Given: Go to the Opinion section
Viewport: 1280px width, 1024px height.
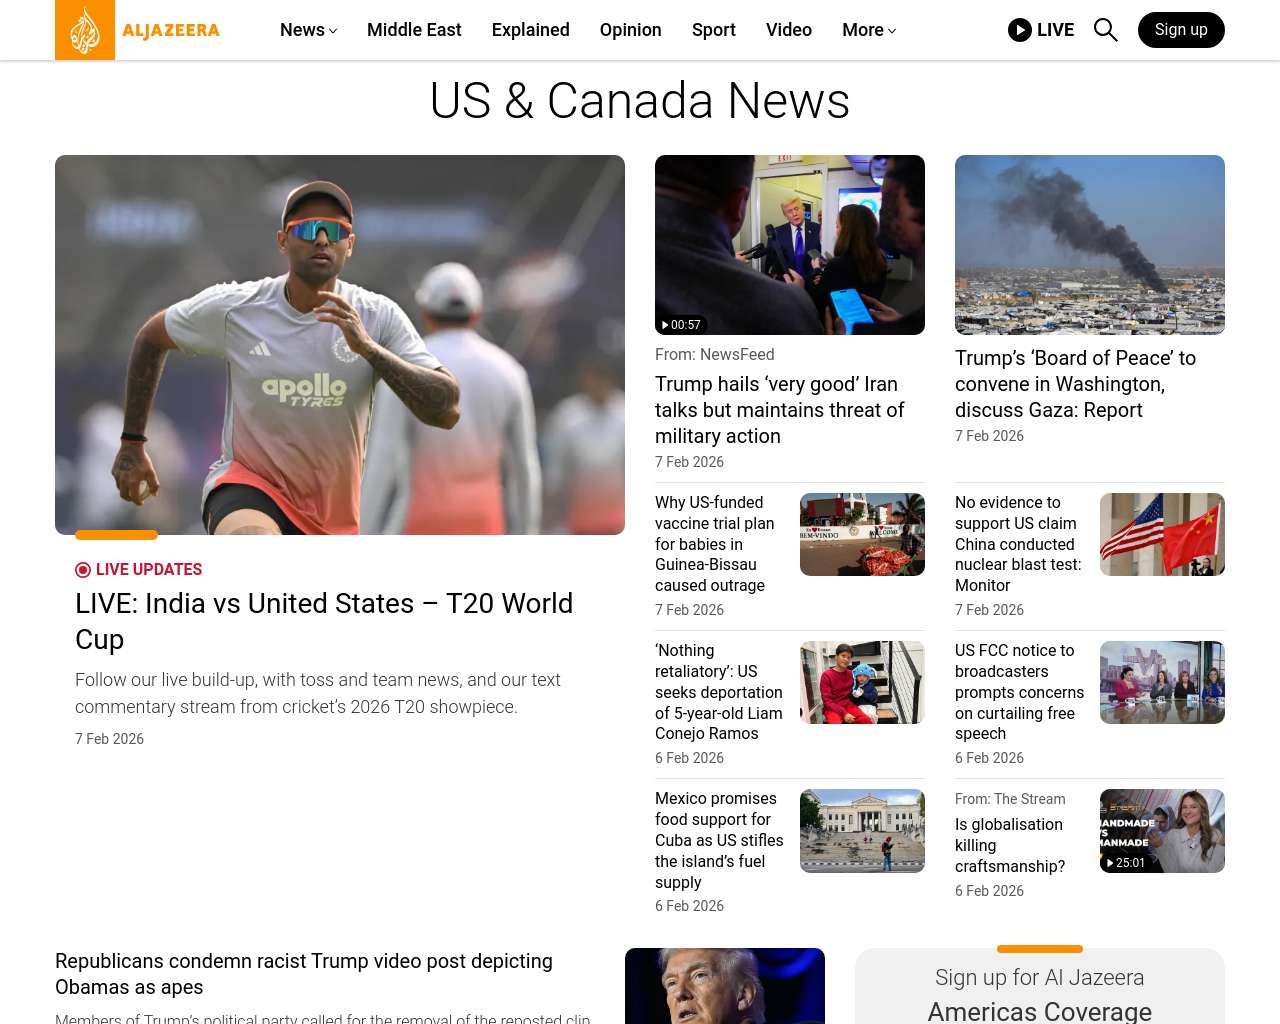Looking at the screenshot, I should 630,30.
